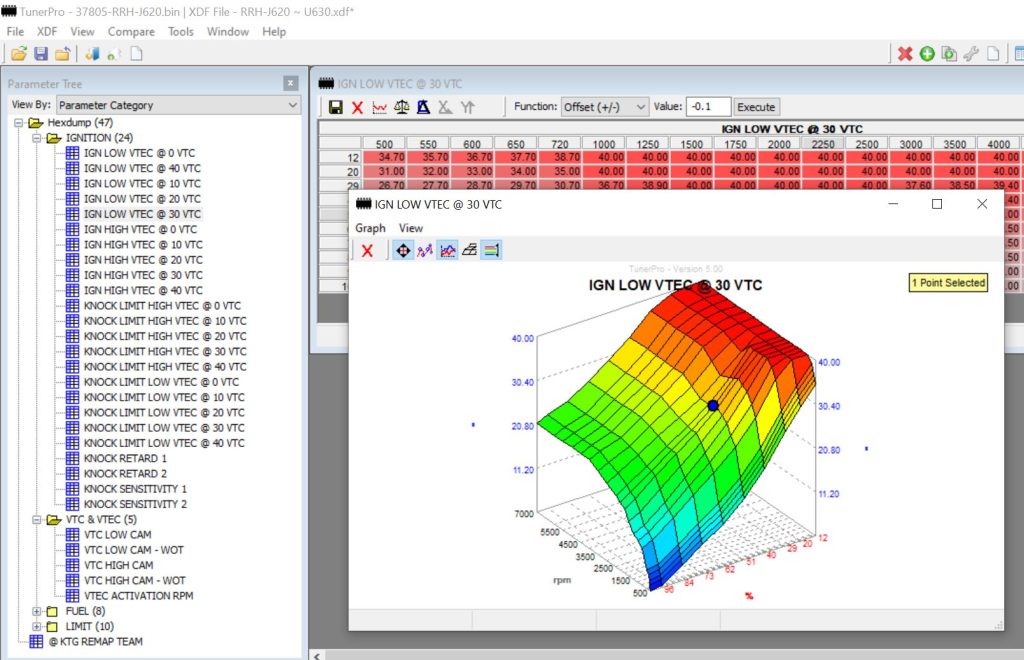Expand the FUEL (8) tree folder

pos(38,611)
